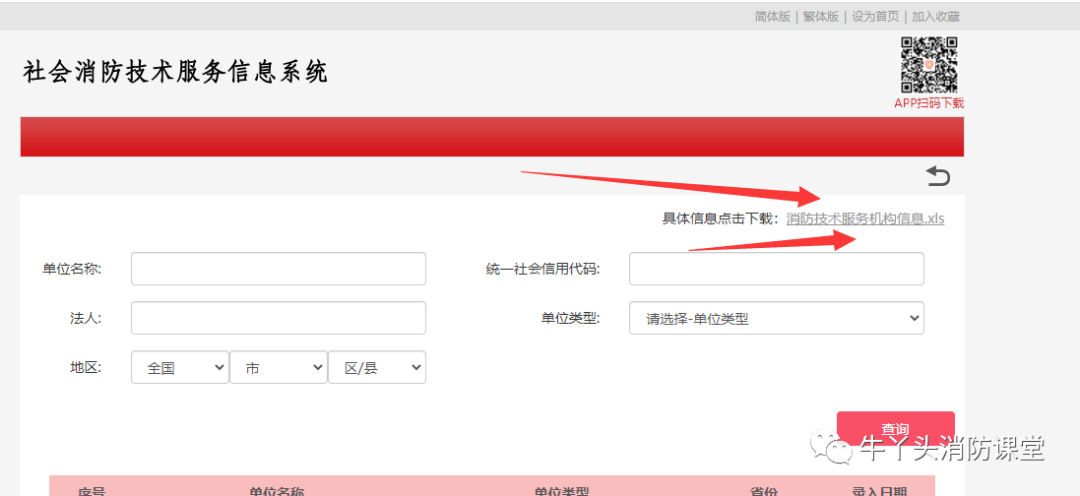Click the back arrow icon
The image size is (1080, 496).
[937, 176]
